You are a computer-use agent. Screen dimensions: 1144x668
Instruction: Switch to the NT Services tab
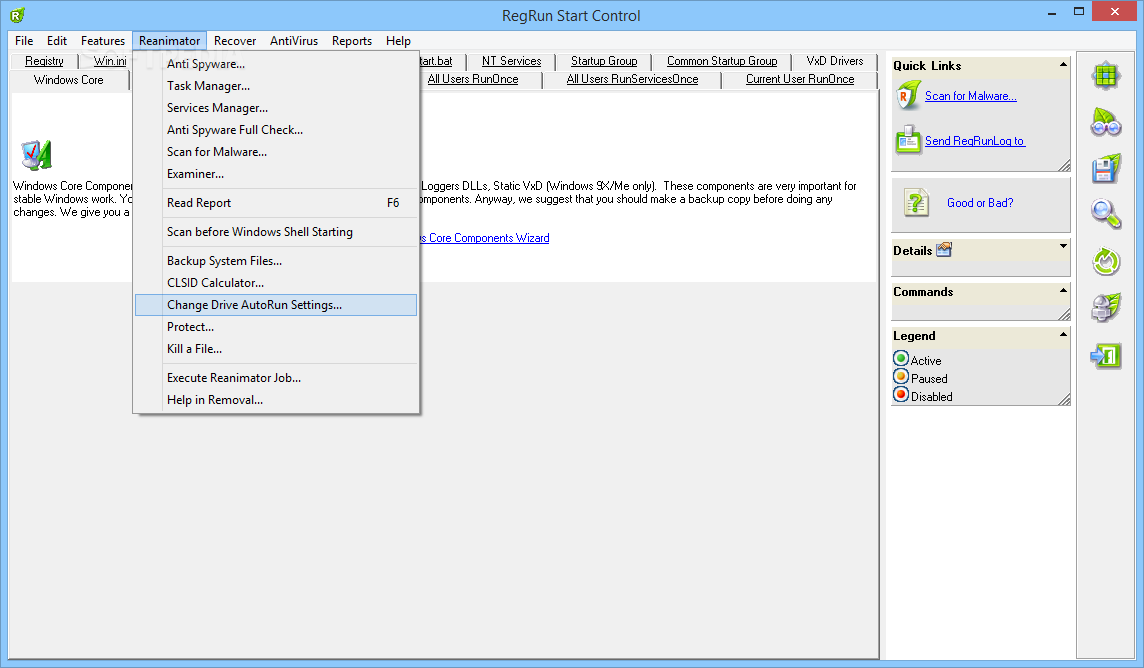pyautogui.click(x=511, y=61)
